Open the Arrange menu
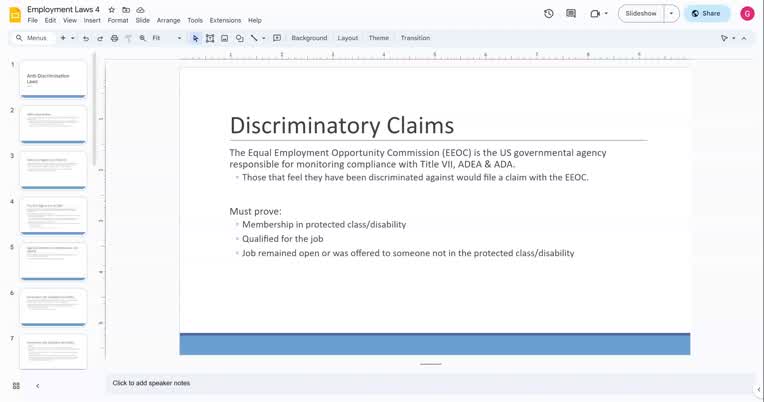Screen dimensions: 764x402 [x=168, y=20]
